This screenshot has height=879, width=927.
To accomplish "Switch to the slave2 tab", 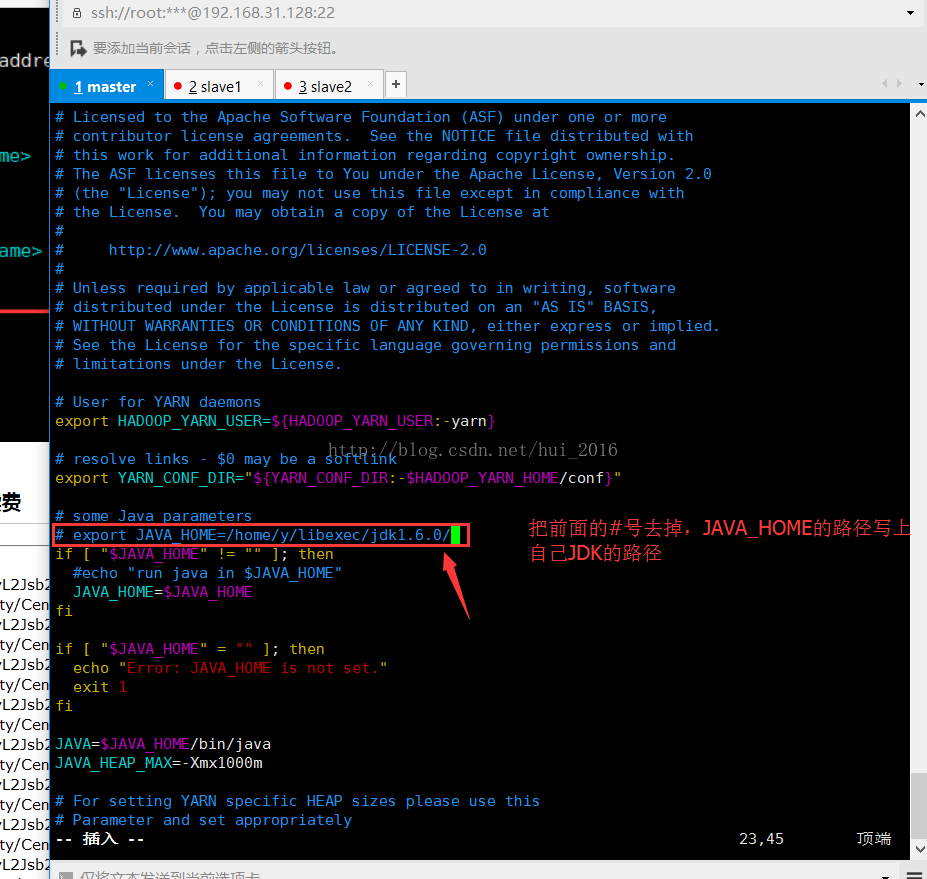I will tap(325, 87).
